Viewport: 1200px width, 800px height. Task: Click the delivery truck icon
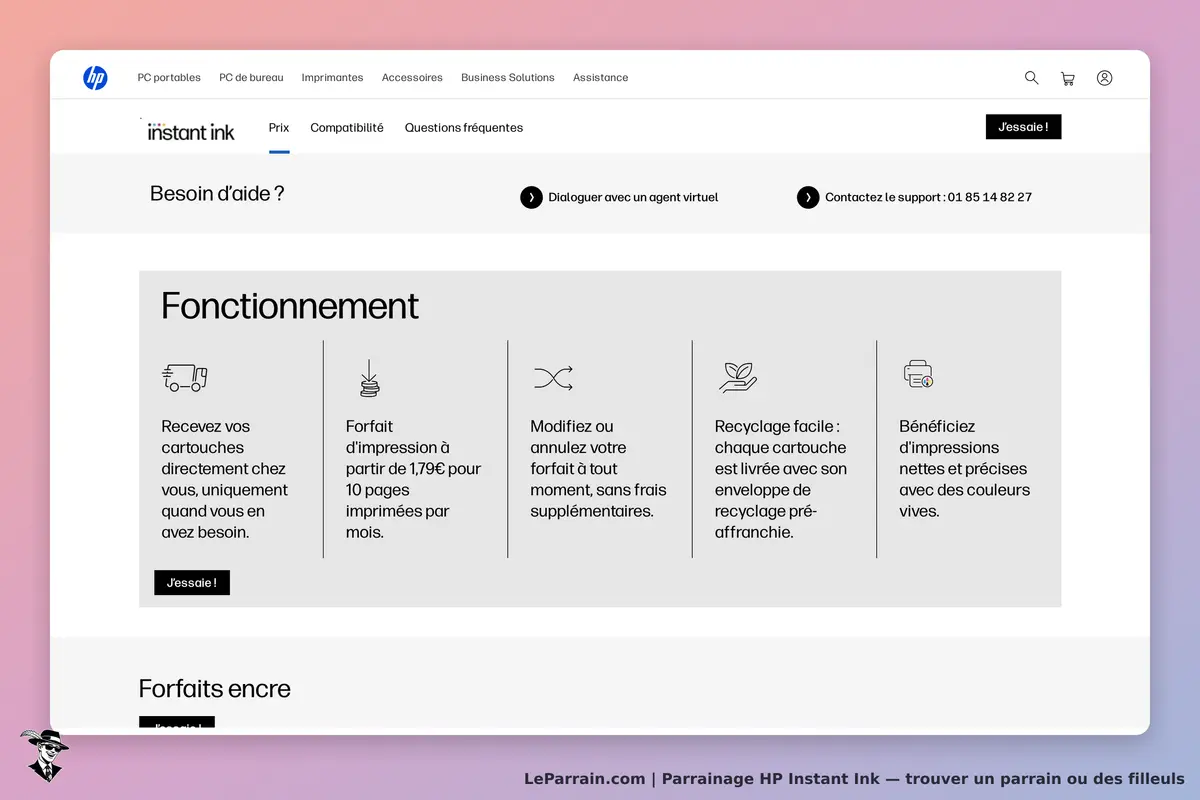click(x=185, y=378)
